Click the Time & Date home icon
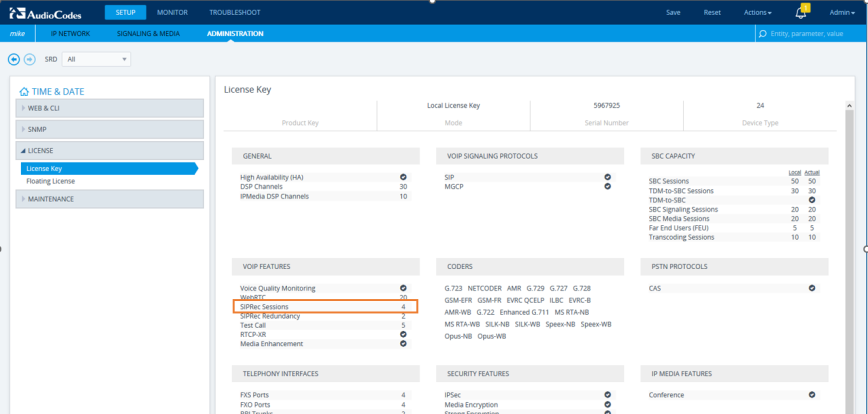Image resolution: width=868 pixels, height=414 pixels. [24, 91]
